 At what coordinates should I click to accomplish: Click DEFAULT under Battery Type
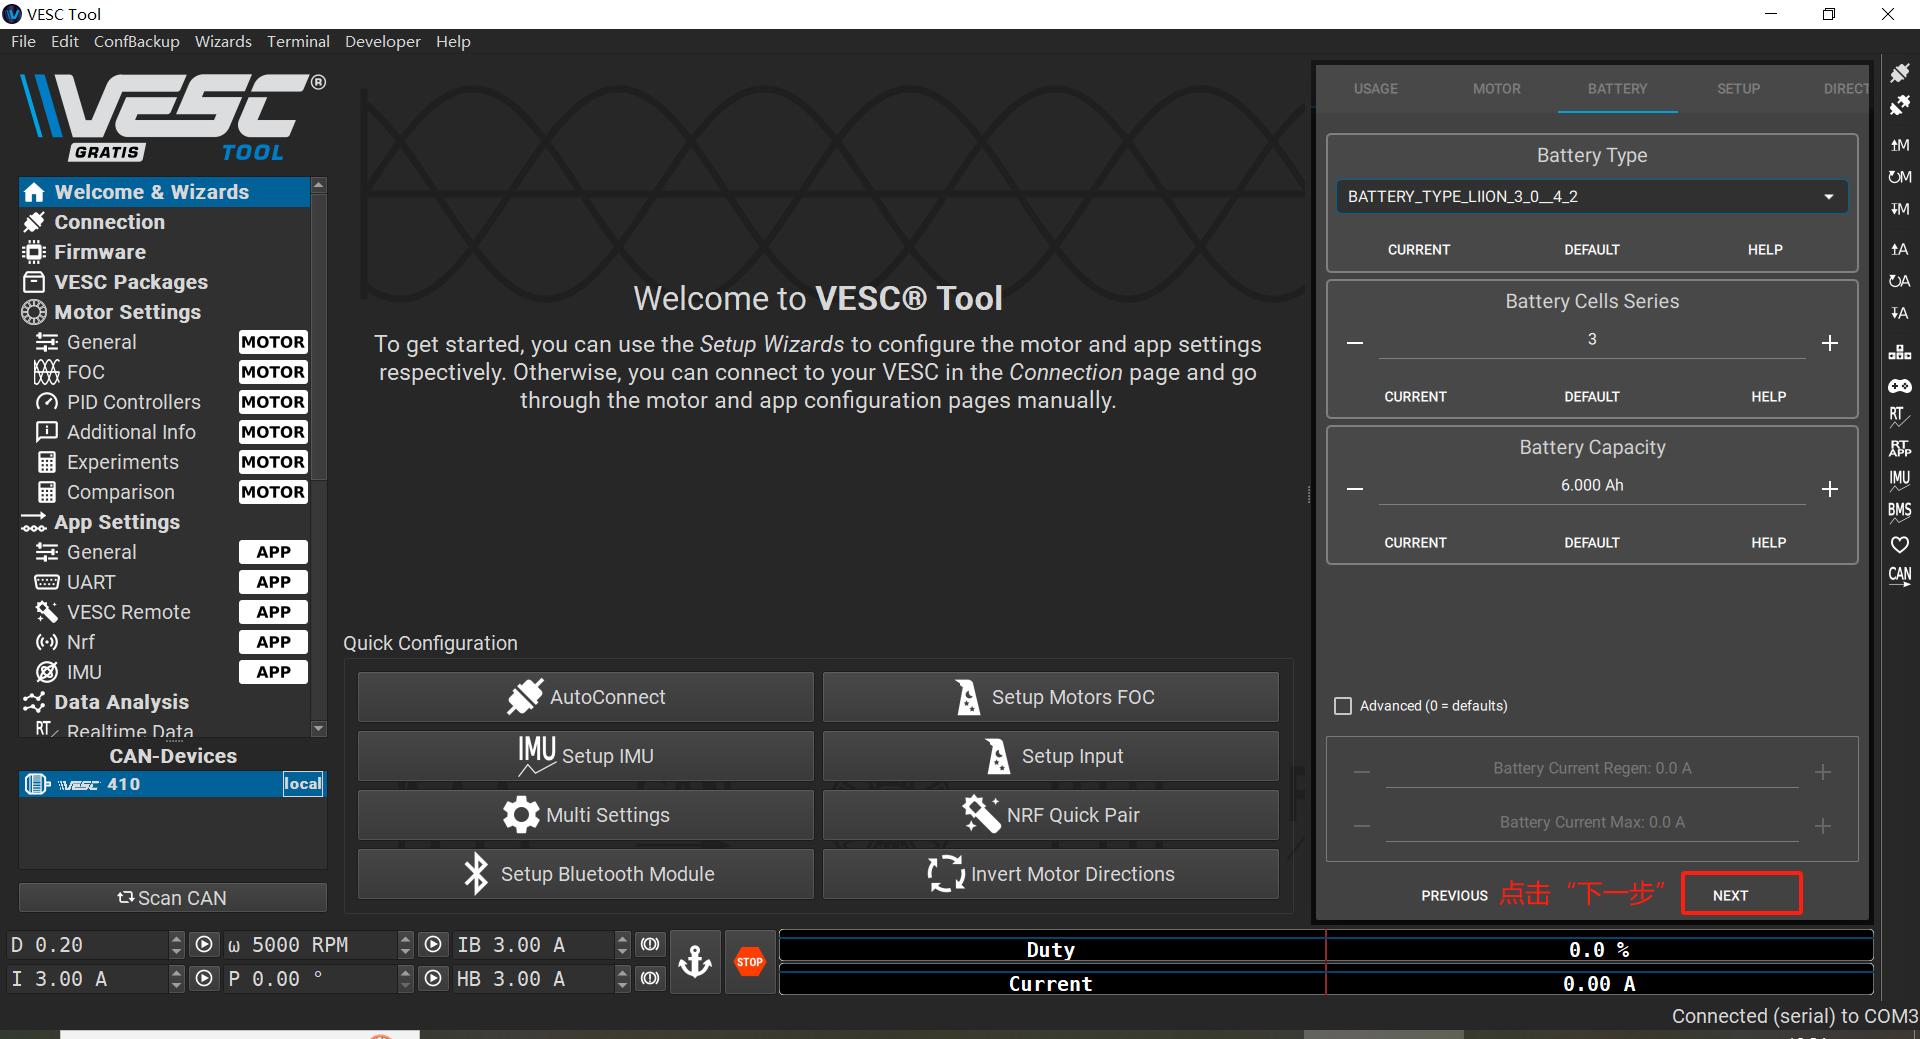(1591, 250)
